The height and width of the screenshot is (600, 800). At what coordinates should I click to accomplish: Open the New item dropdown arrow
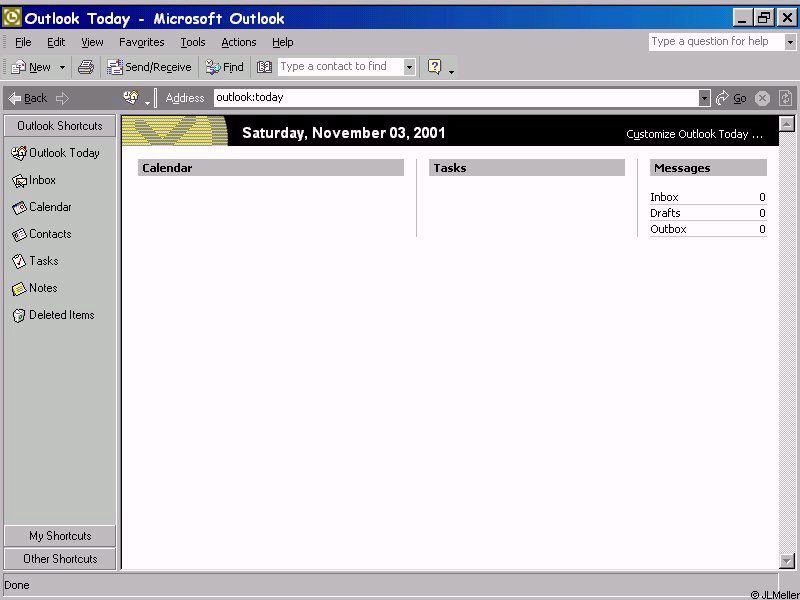62,67
